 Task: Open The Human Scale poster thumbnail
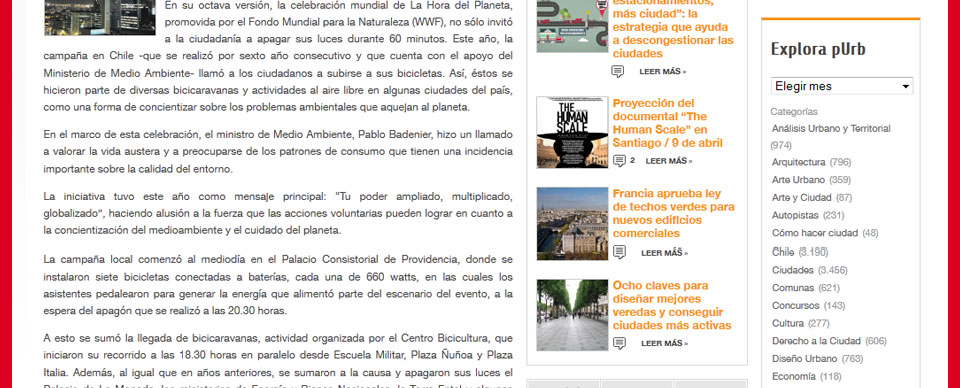pos(572,132)
